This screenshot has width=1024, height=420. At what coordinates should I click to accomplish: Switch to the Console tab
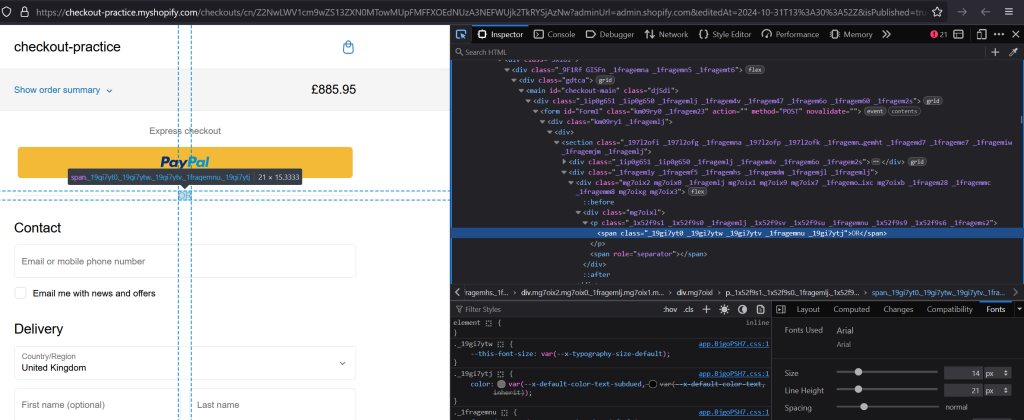click(554, 34)
